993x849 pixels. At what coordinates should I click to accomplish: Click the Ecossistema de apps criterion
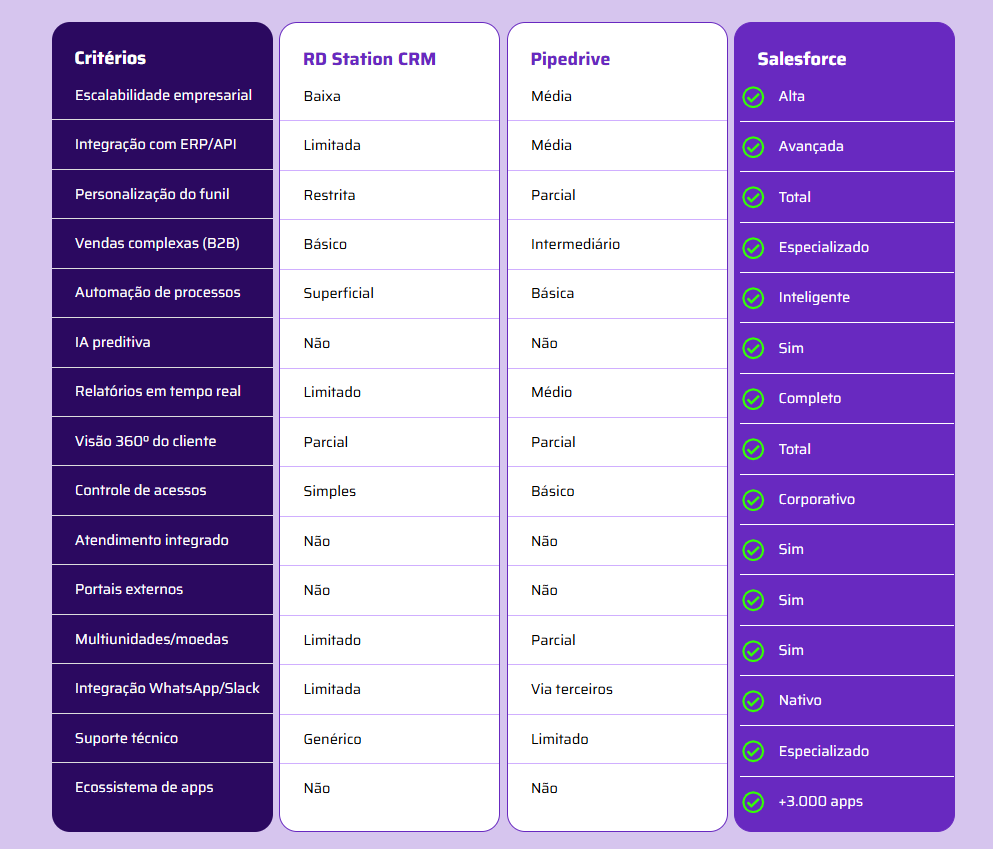click(x=144, y=788)
